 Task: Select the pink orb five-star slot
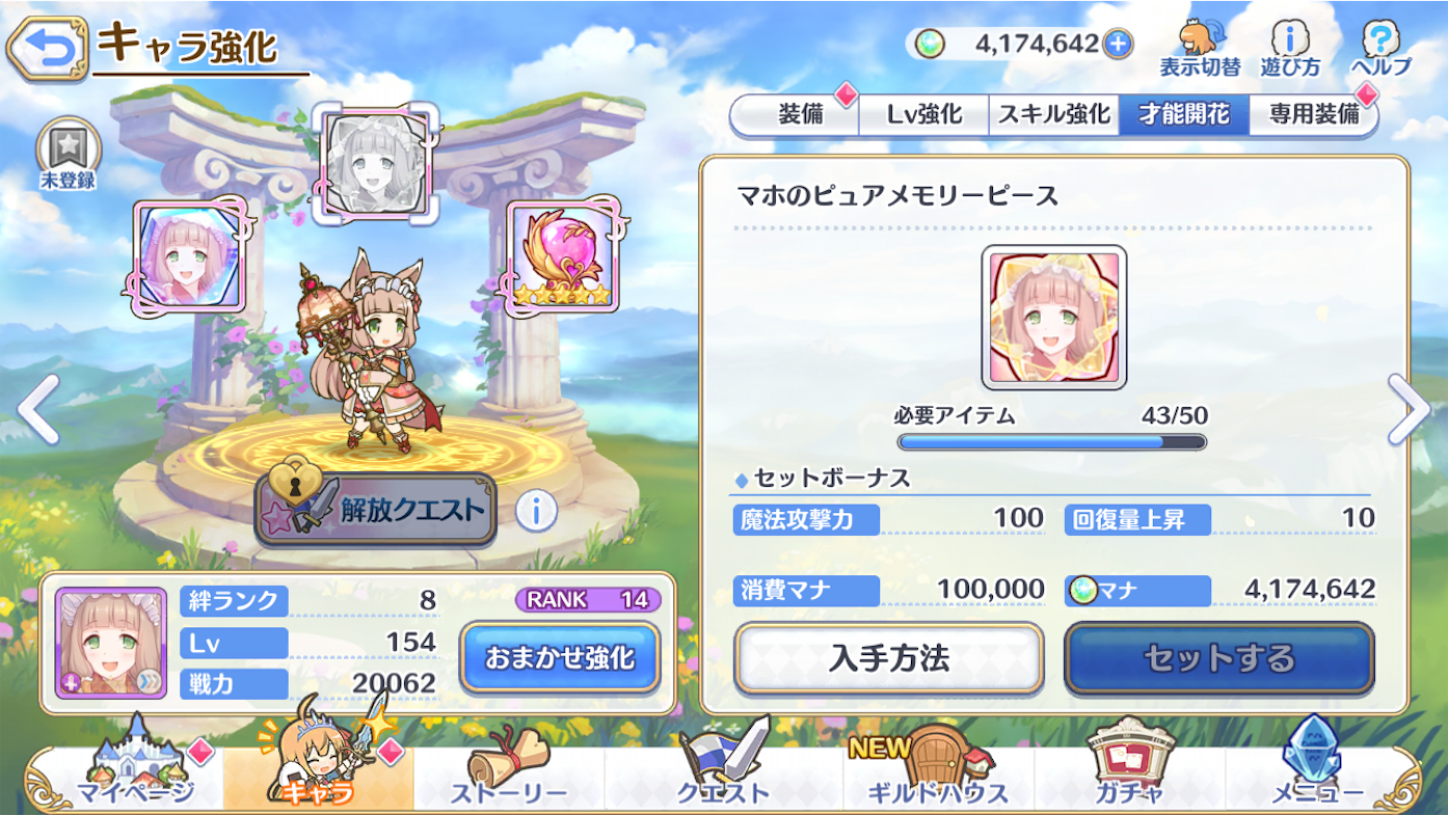[561, 257]
